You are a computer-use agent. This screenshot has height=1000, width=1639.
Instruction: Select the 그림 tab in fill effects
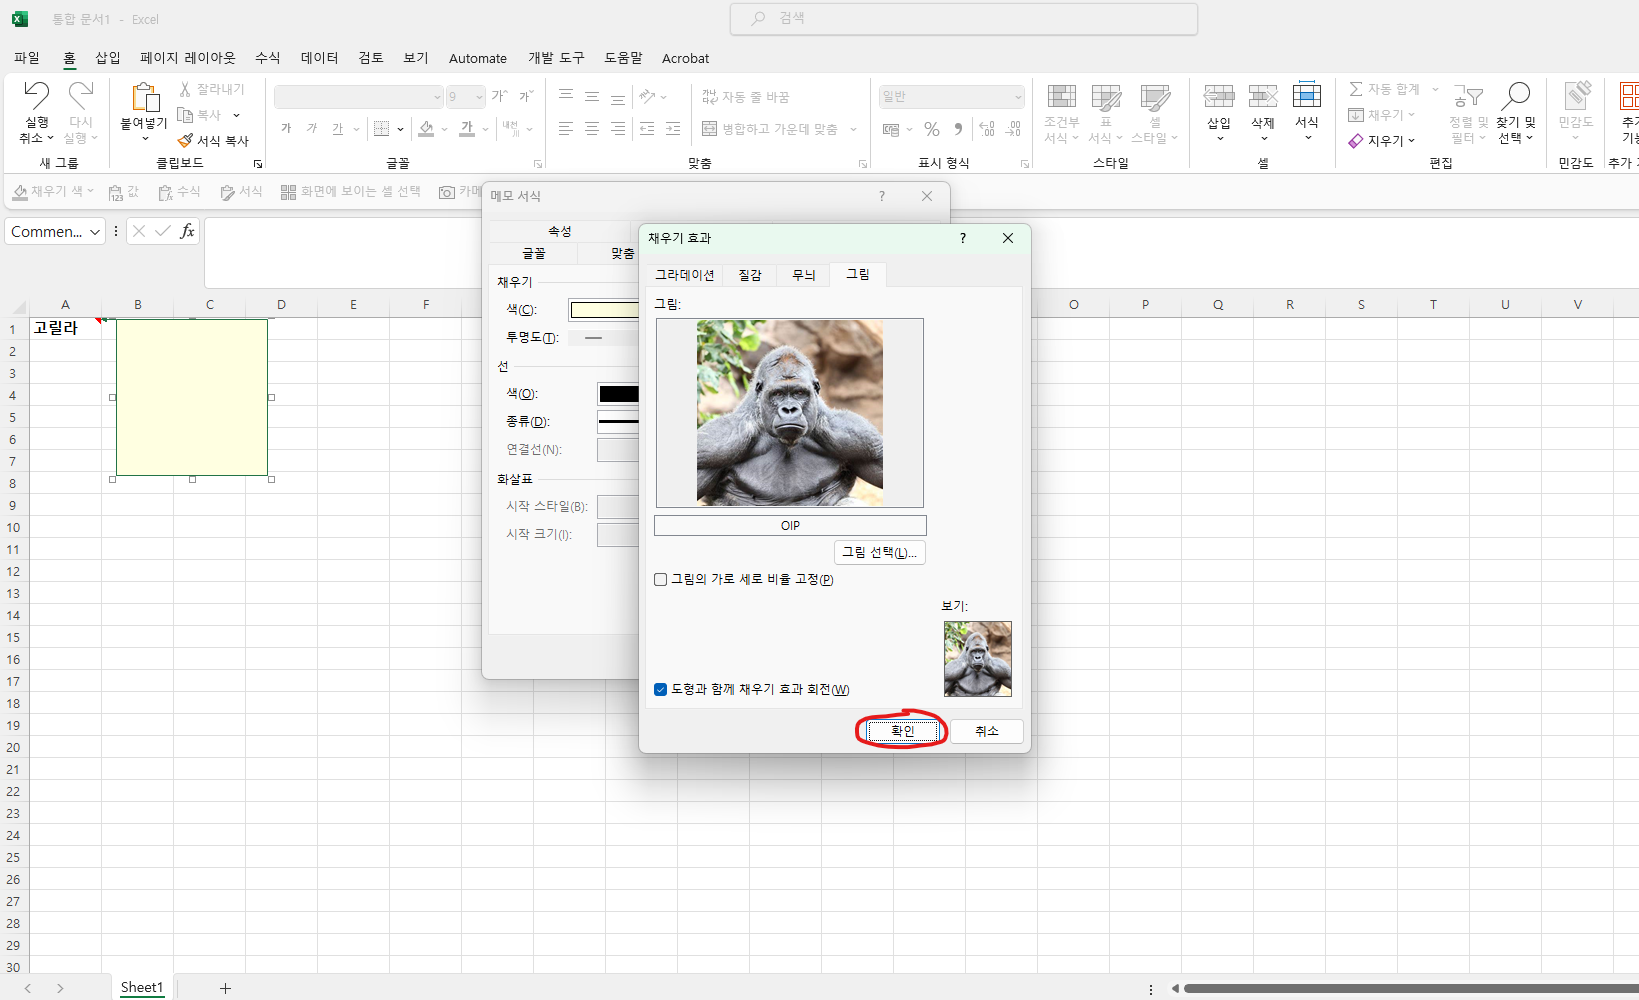[858, 274]
